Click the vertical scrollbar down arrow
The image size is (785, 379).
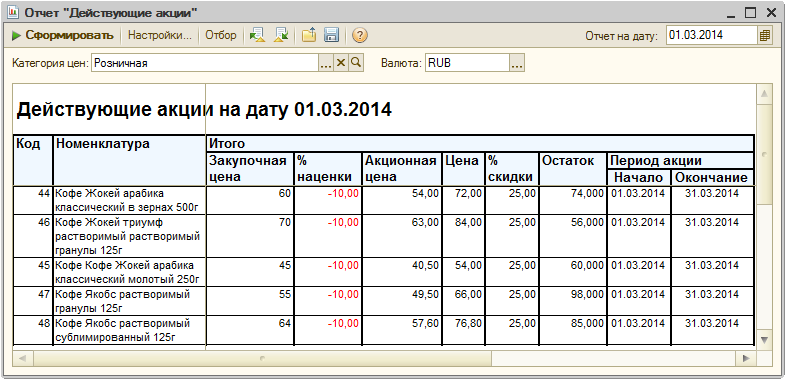763,340
